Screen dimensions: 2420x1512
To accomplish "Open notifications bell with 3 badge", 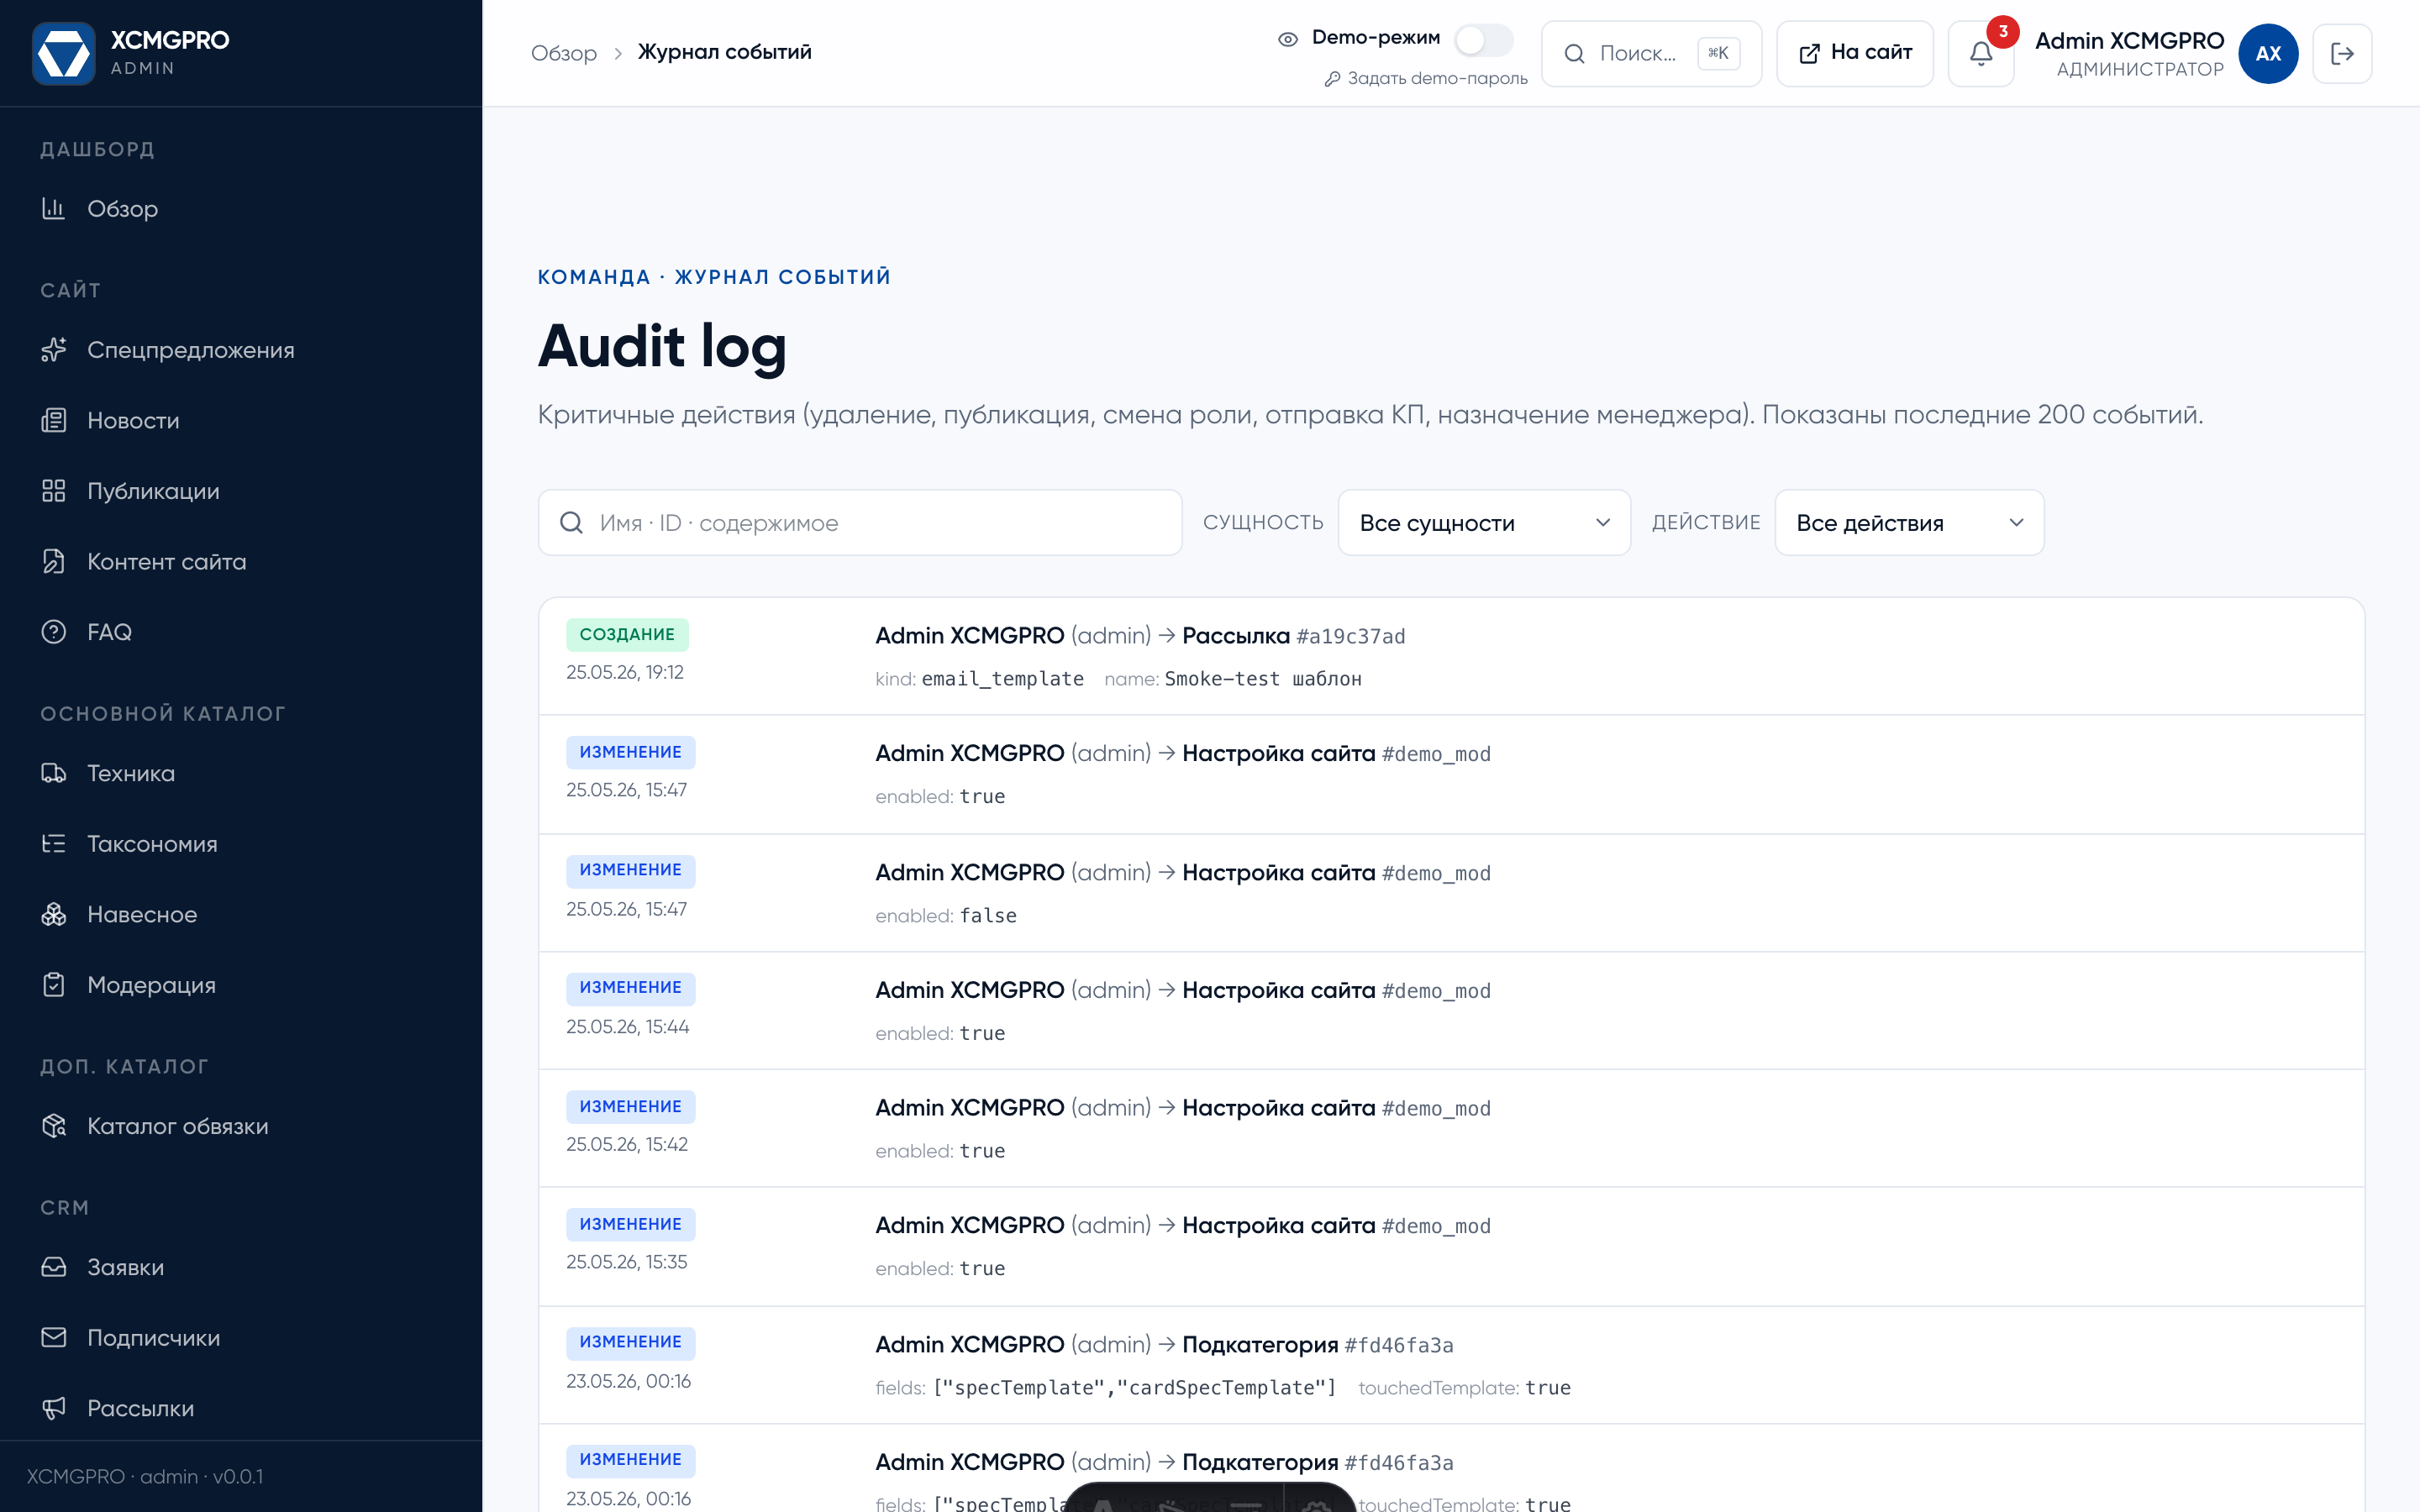I will pyautogui.click(x=1981, y=53).
